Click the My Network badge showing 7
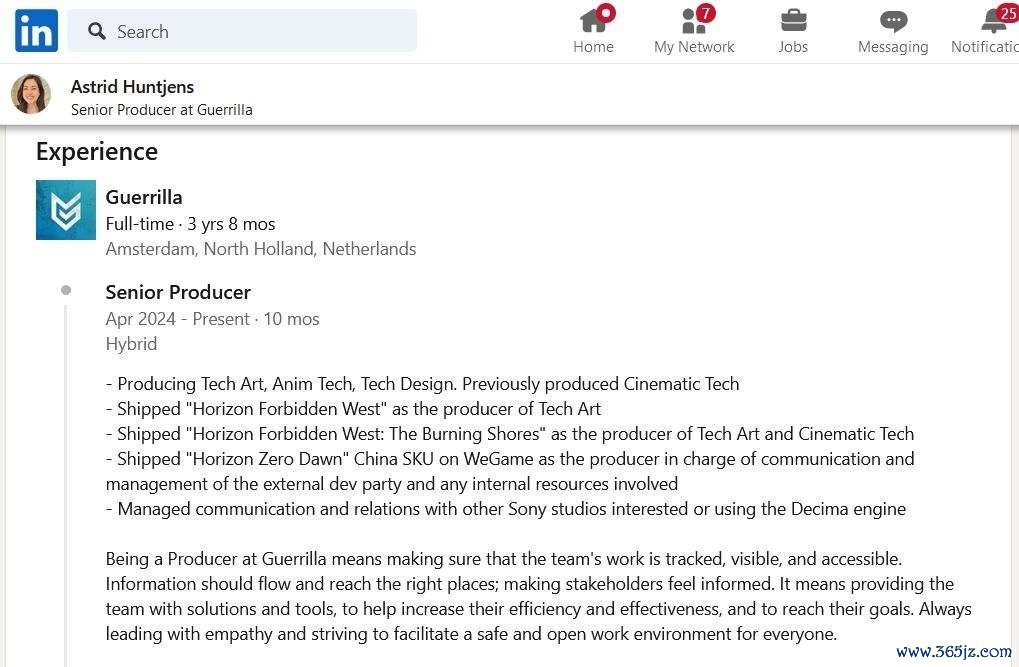The width and height of the screenshot is (1019, 667). tap(705, 12)
